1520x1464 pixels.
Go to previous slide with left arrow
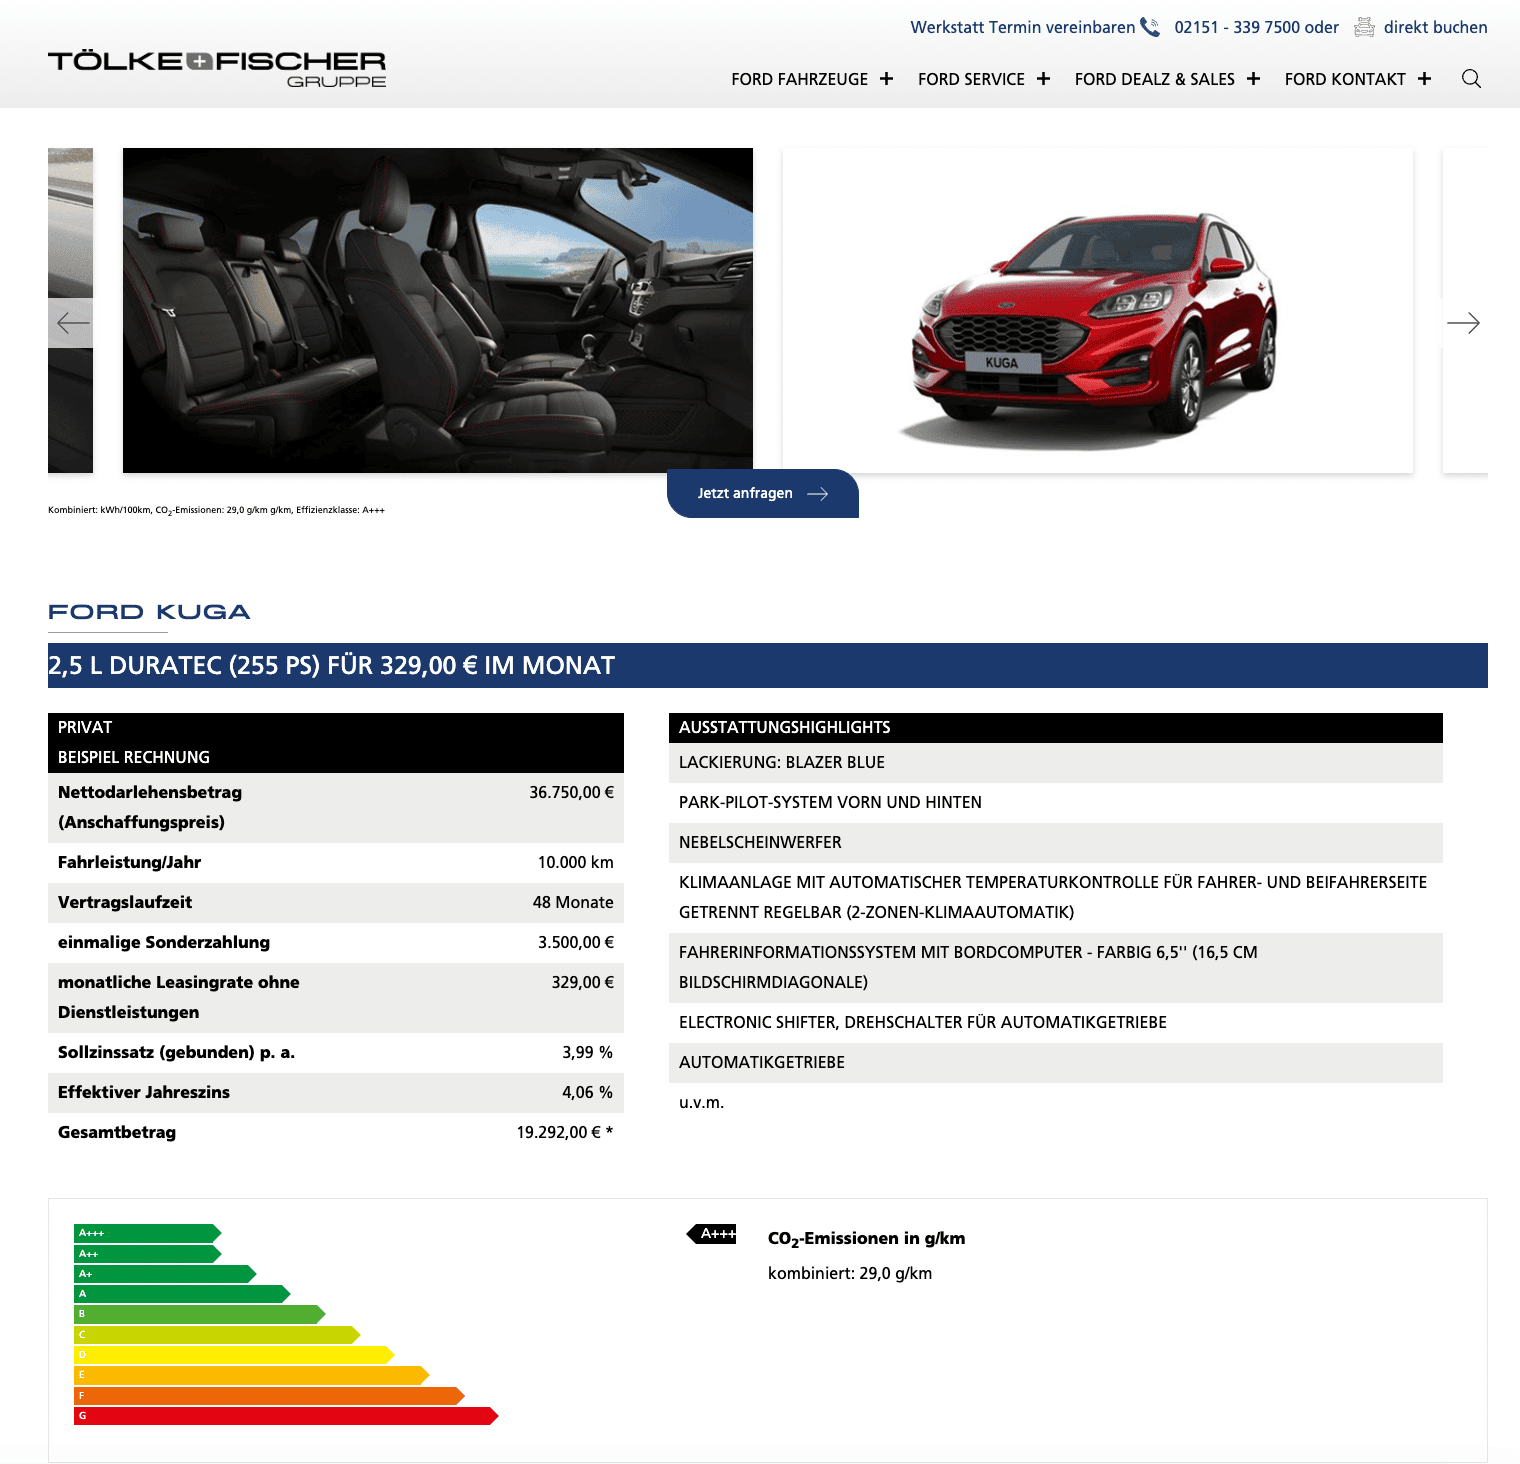pos(71,323)
